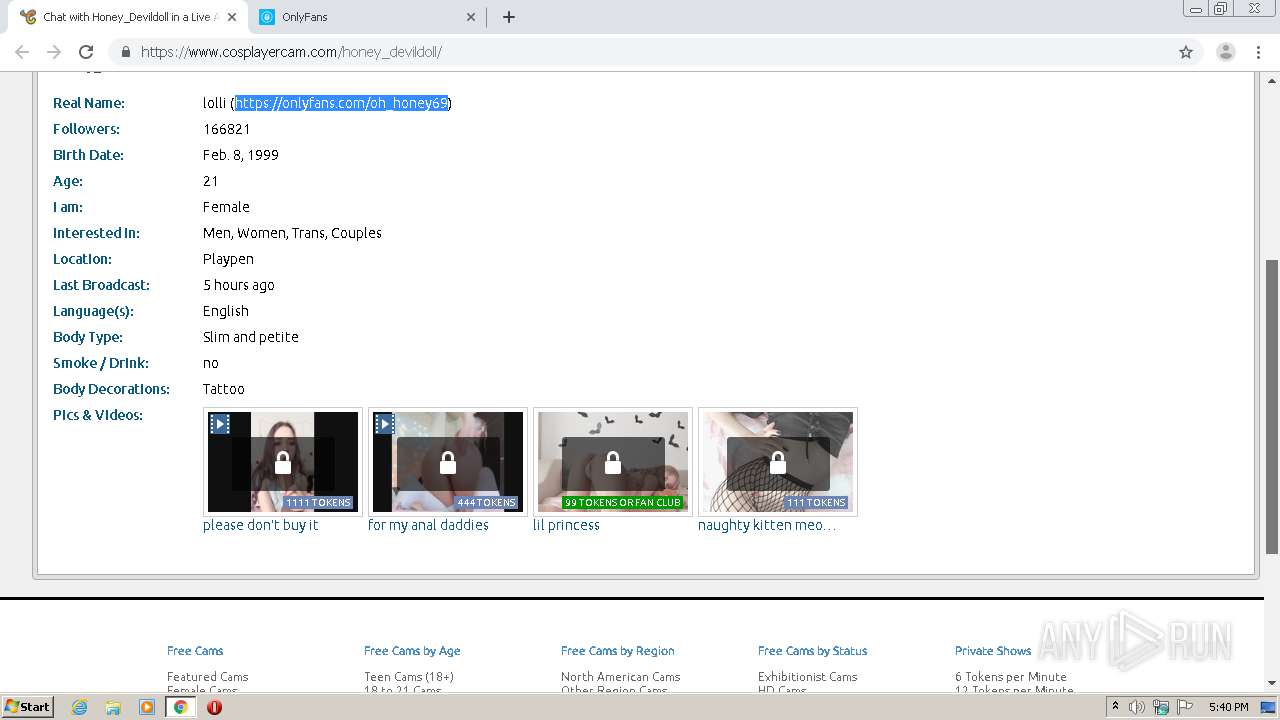Open the highlighted onlyfans.com profile link

tap(342, 103)
